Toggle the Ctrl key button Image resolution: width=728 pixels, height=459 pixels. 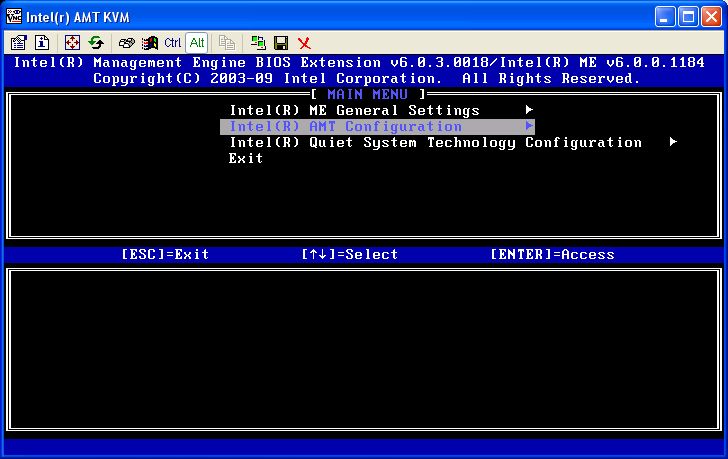(173, 43)
